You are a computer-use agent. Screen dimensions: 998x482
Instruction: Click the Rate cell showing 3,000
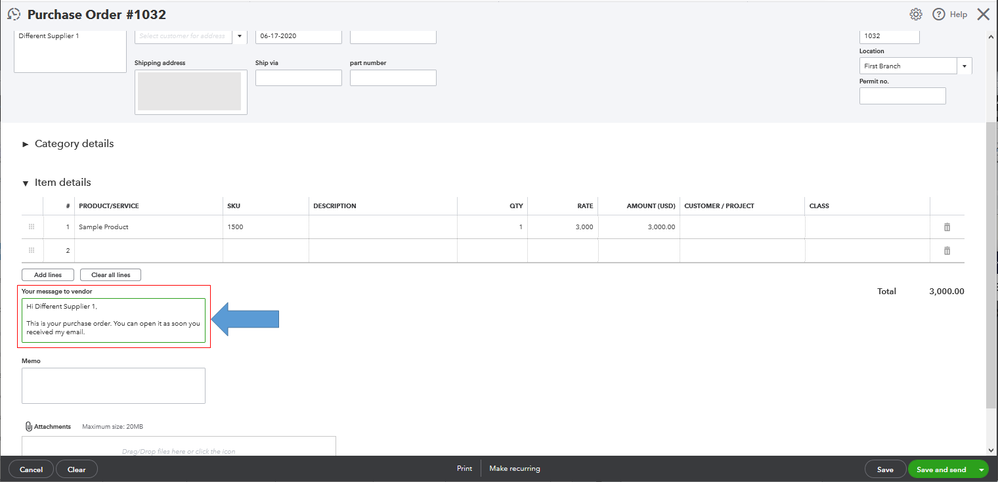563,227
